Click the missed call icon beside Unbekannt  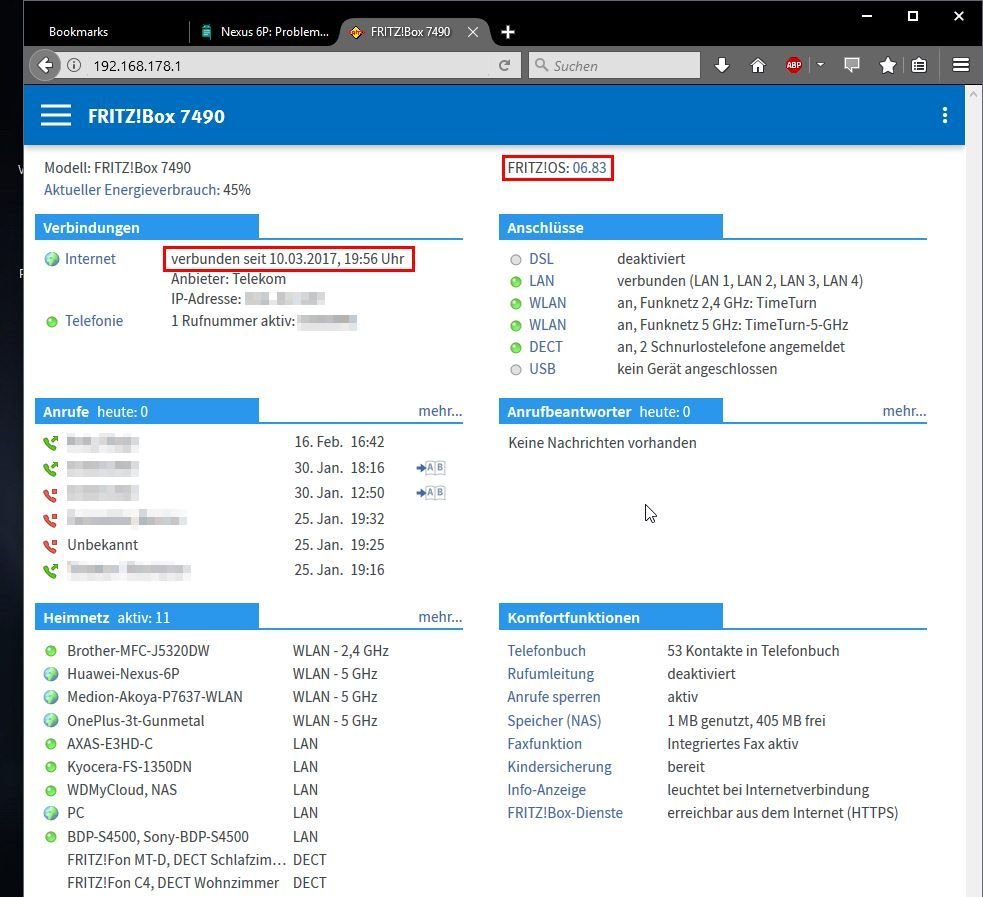coord(51,545)
